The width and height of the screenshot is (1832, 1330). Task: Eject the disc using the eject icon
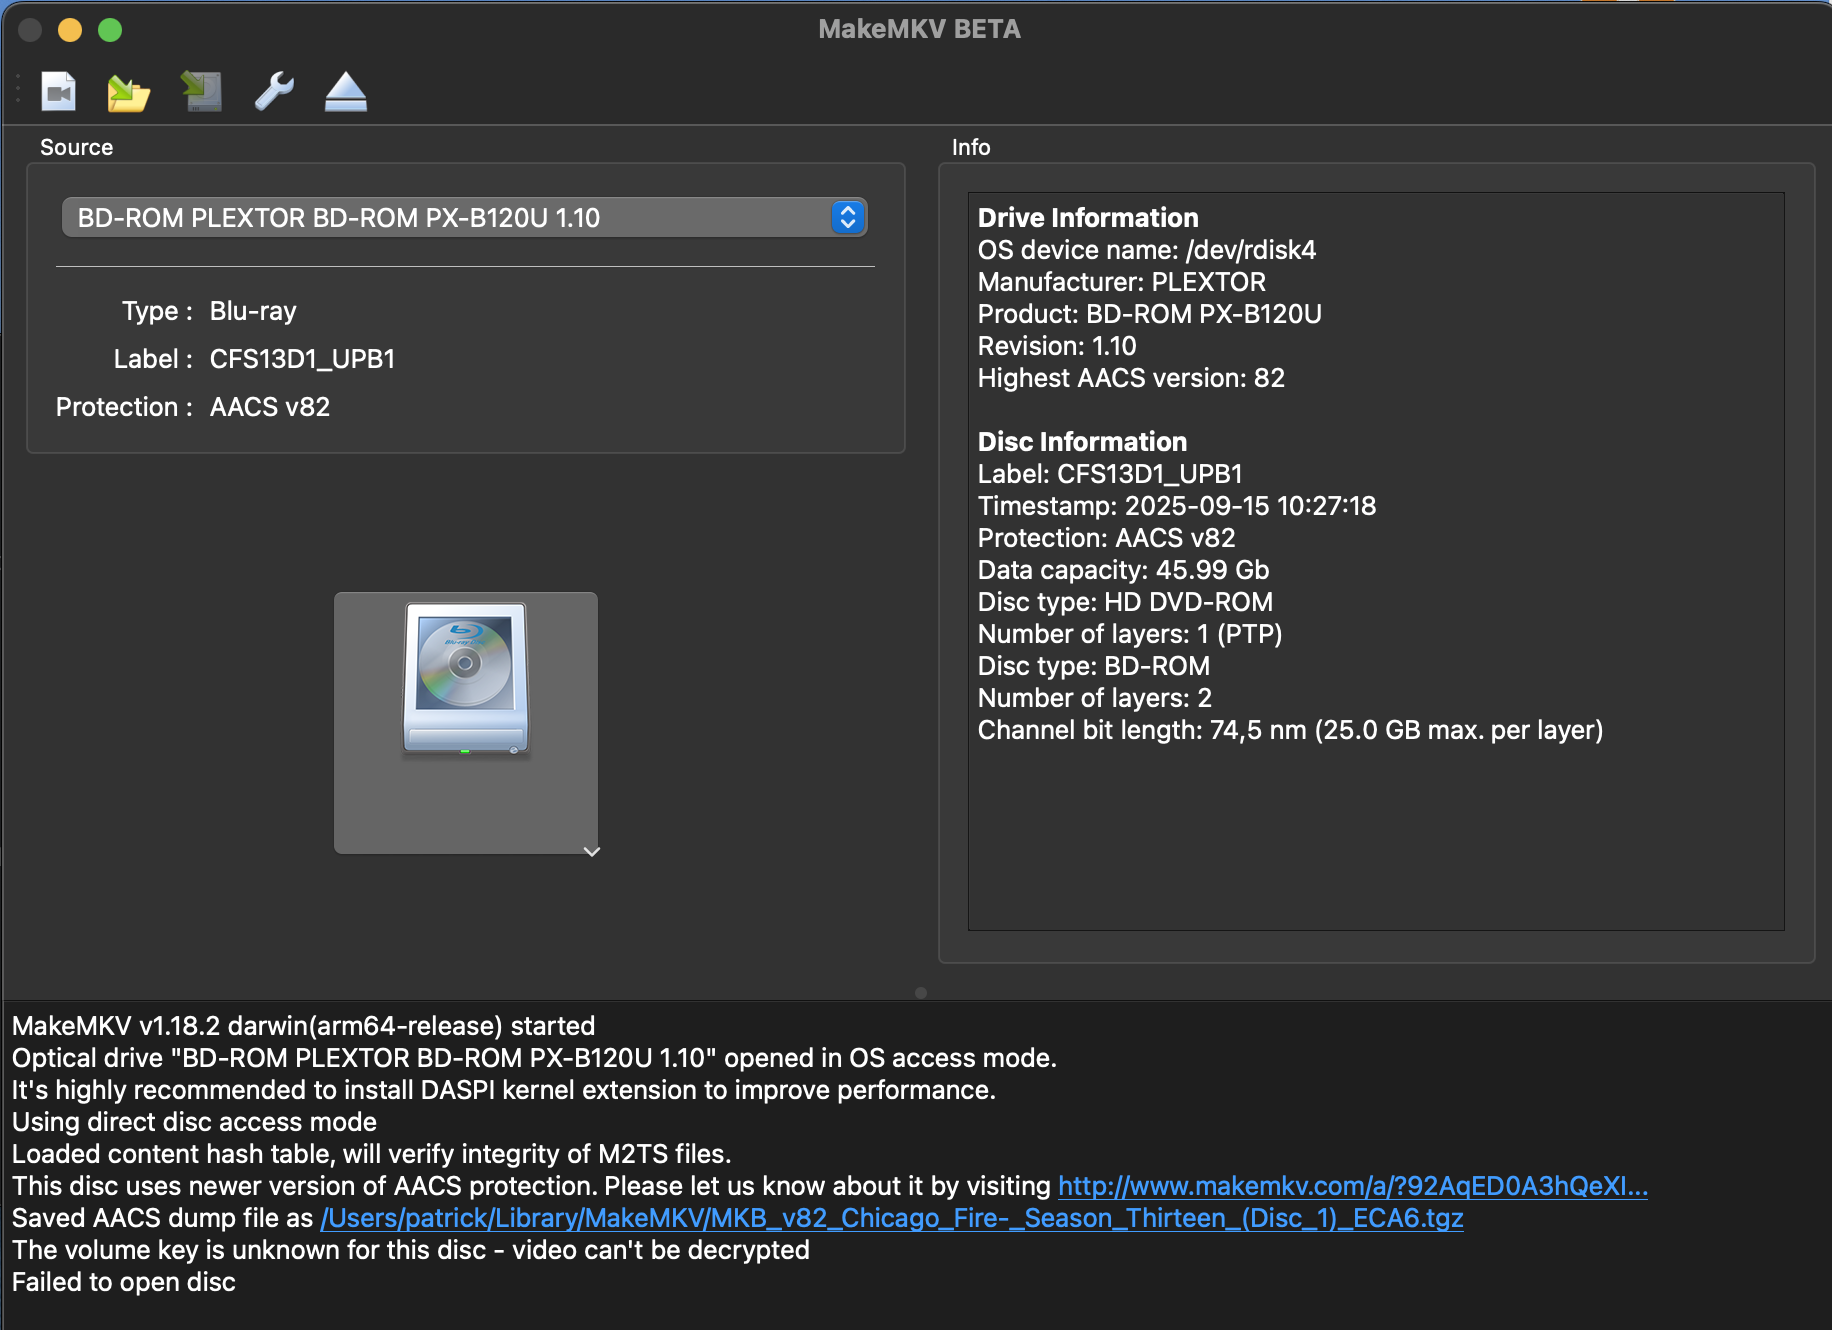click(x=346, y=92)
